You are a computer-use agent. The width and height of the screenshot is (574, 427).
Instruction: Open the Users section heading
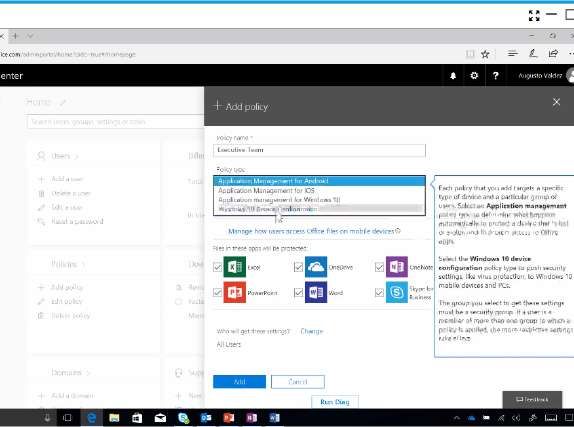62,156
